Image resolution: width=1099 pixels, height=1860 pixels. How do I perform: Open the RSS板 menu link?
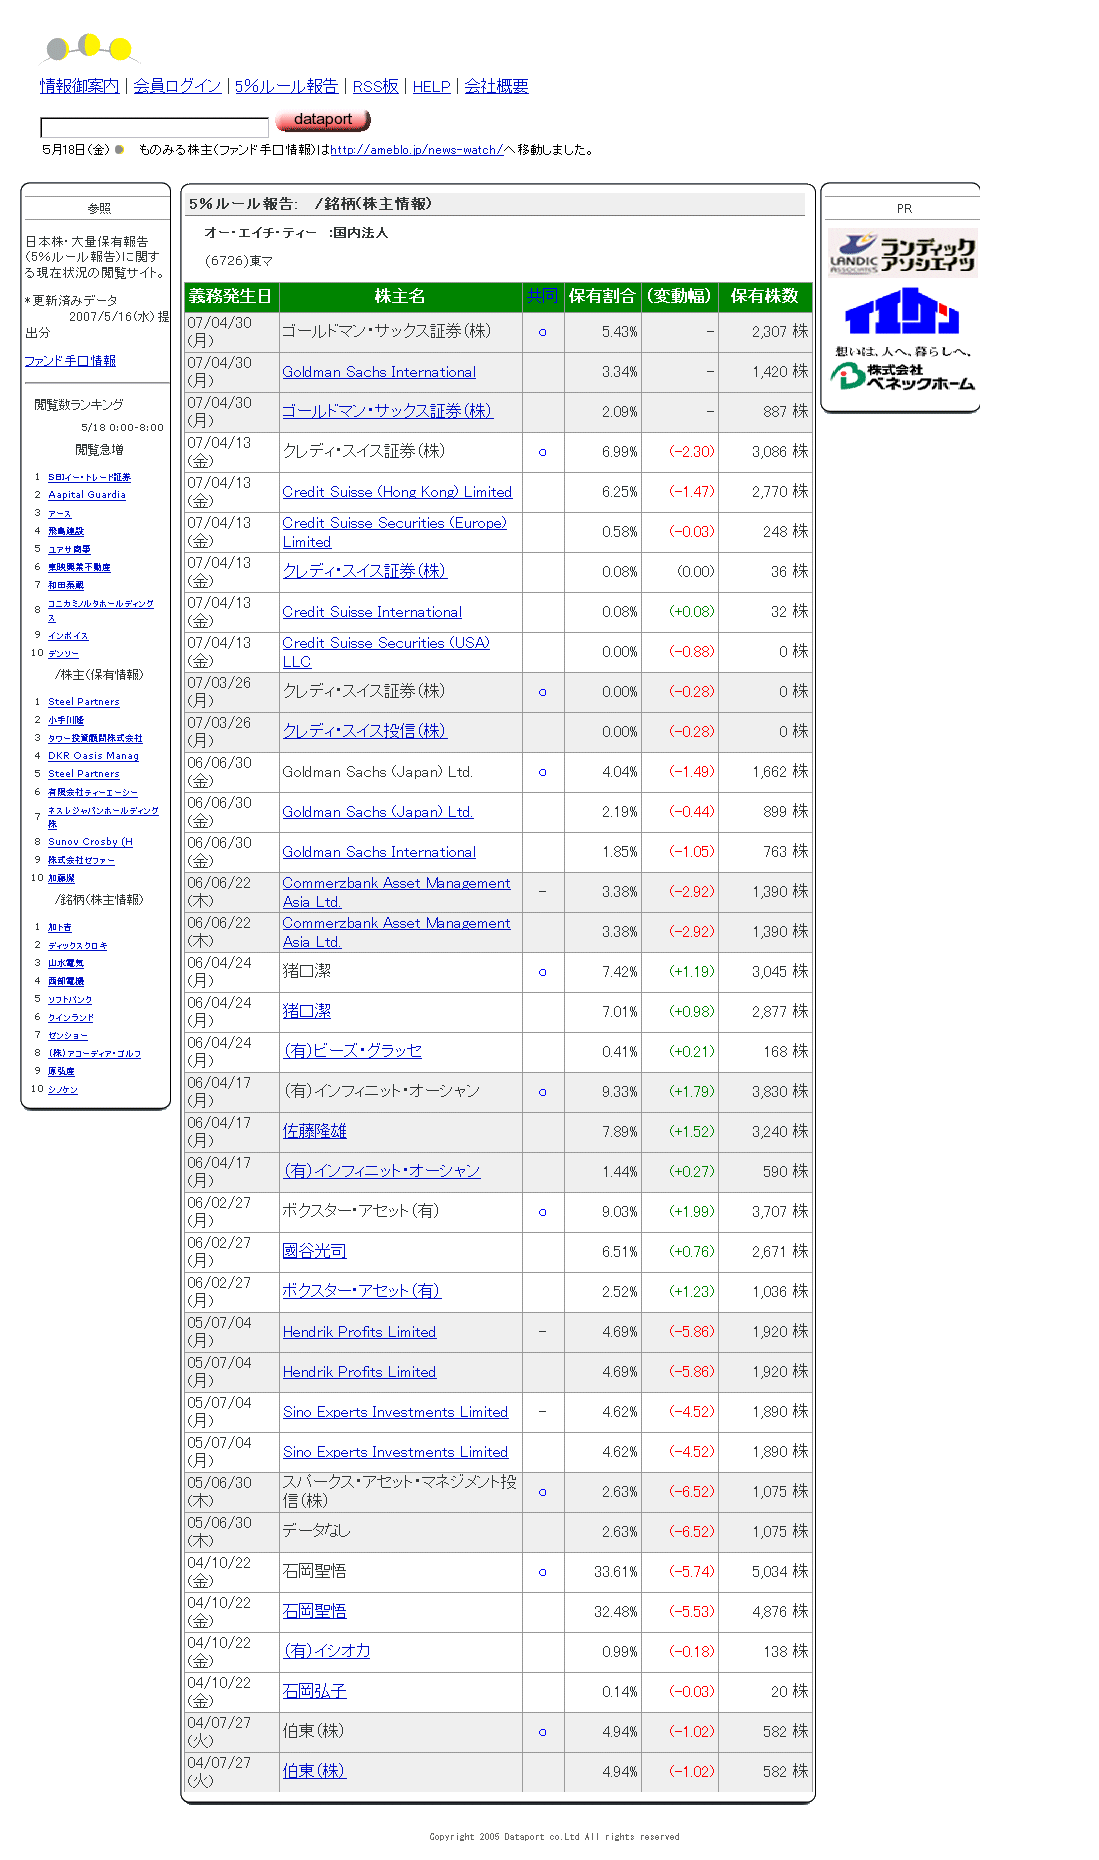click(x=375, y=87)
